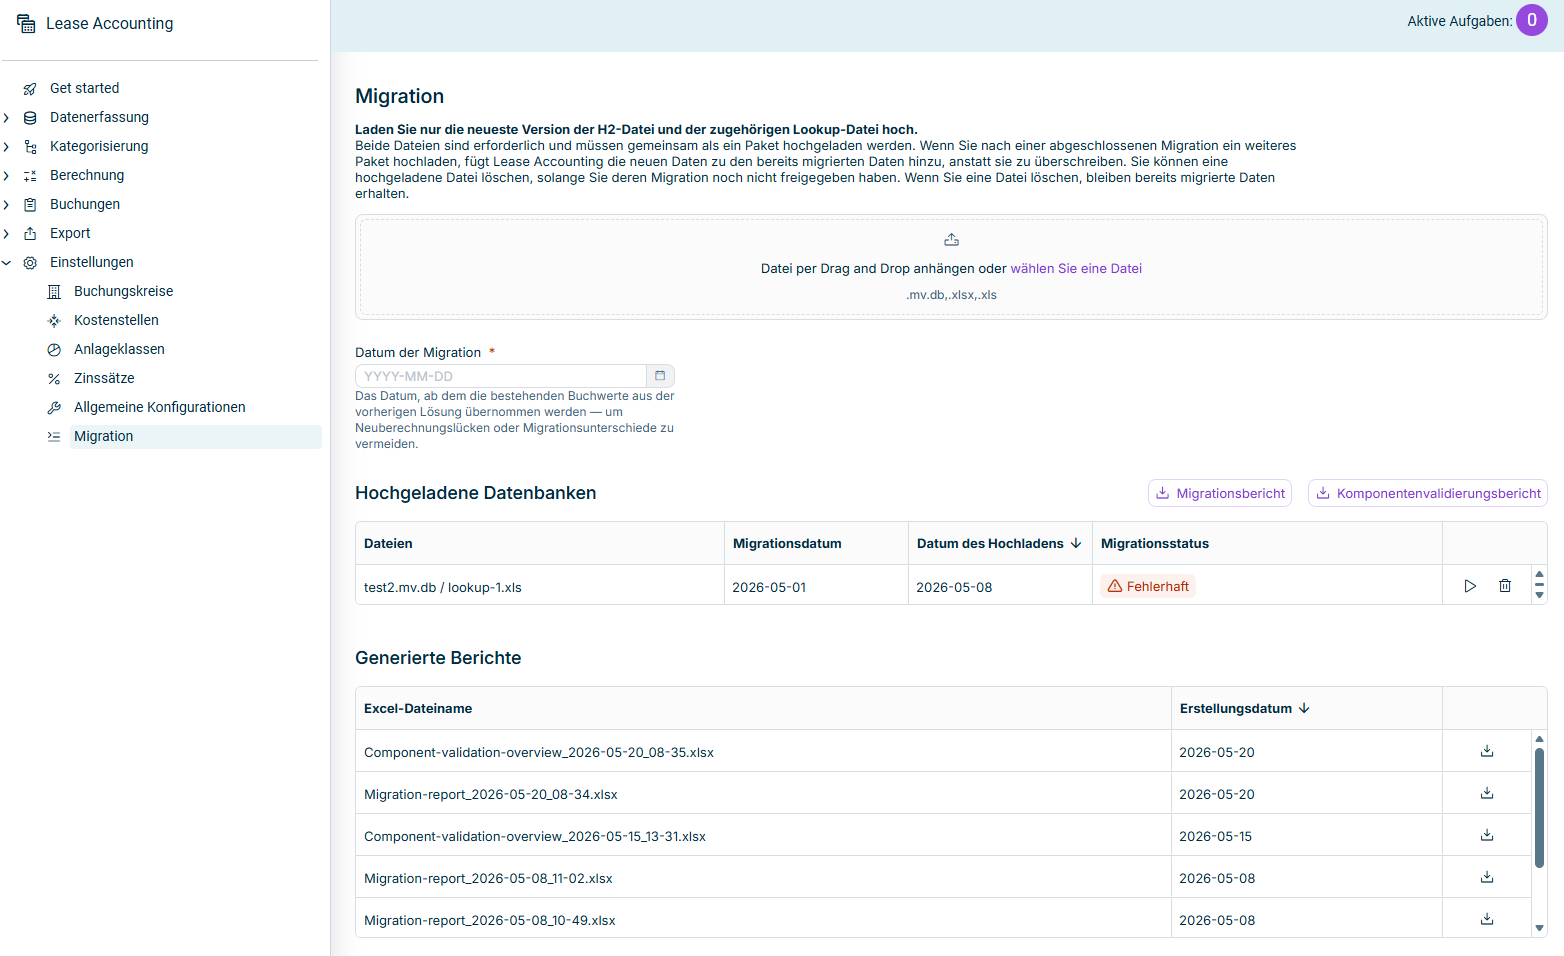Navigate to Zinssätze
1564x956 pixels.
(x=104, y=378)
